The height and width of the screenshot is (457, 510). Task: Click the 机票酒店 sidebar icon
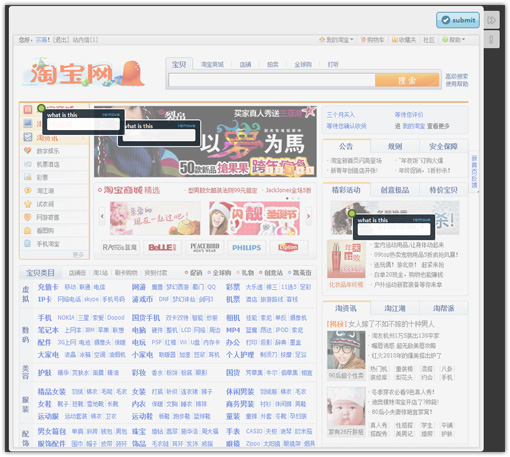coord(28,164)
